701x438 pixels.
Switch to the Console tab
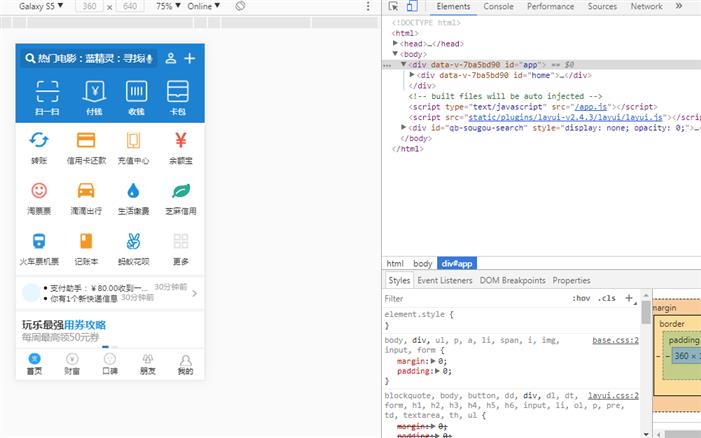pos(498,6)
